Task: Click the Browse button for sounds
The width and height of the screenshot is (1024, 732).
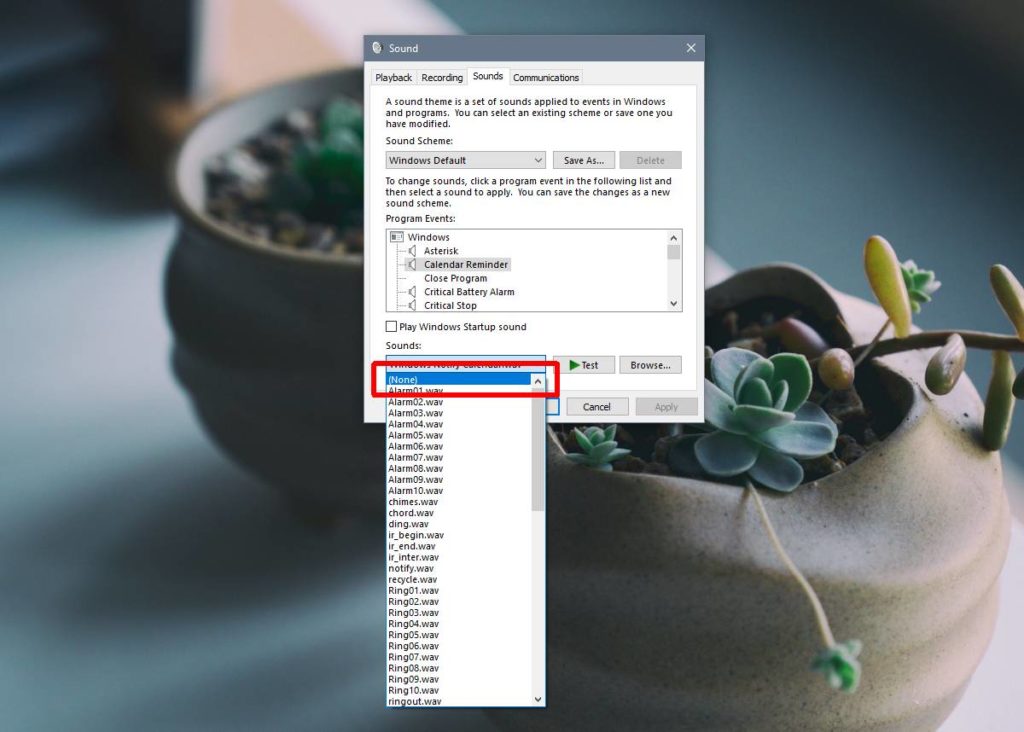Action: [x=650, y=365]
